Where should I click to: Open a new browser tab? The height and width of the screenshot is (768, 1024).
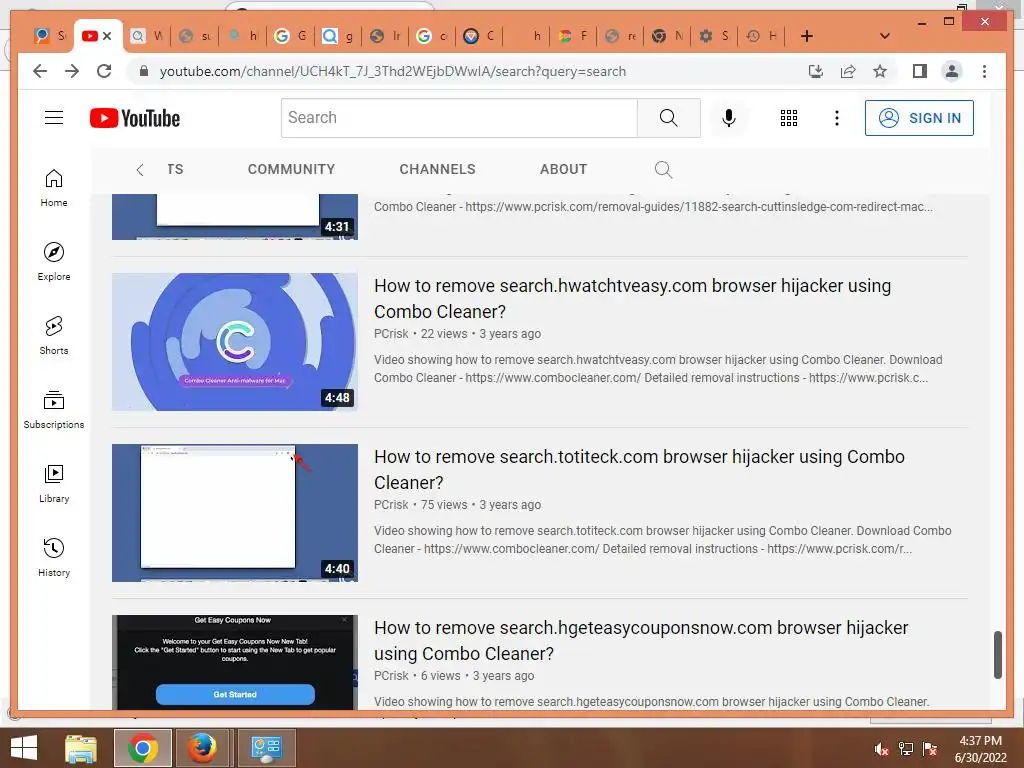tap(807, 36)
